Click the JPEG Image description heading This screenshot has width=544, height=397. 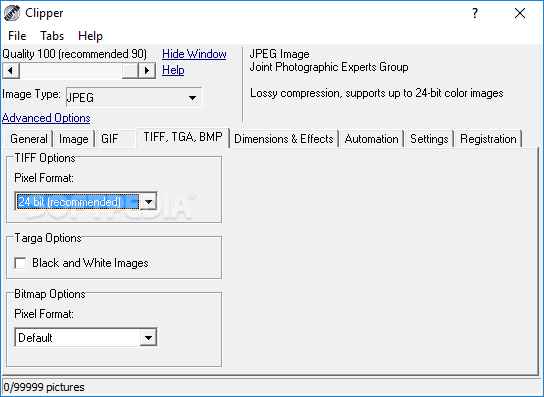coord(279,54)
